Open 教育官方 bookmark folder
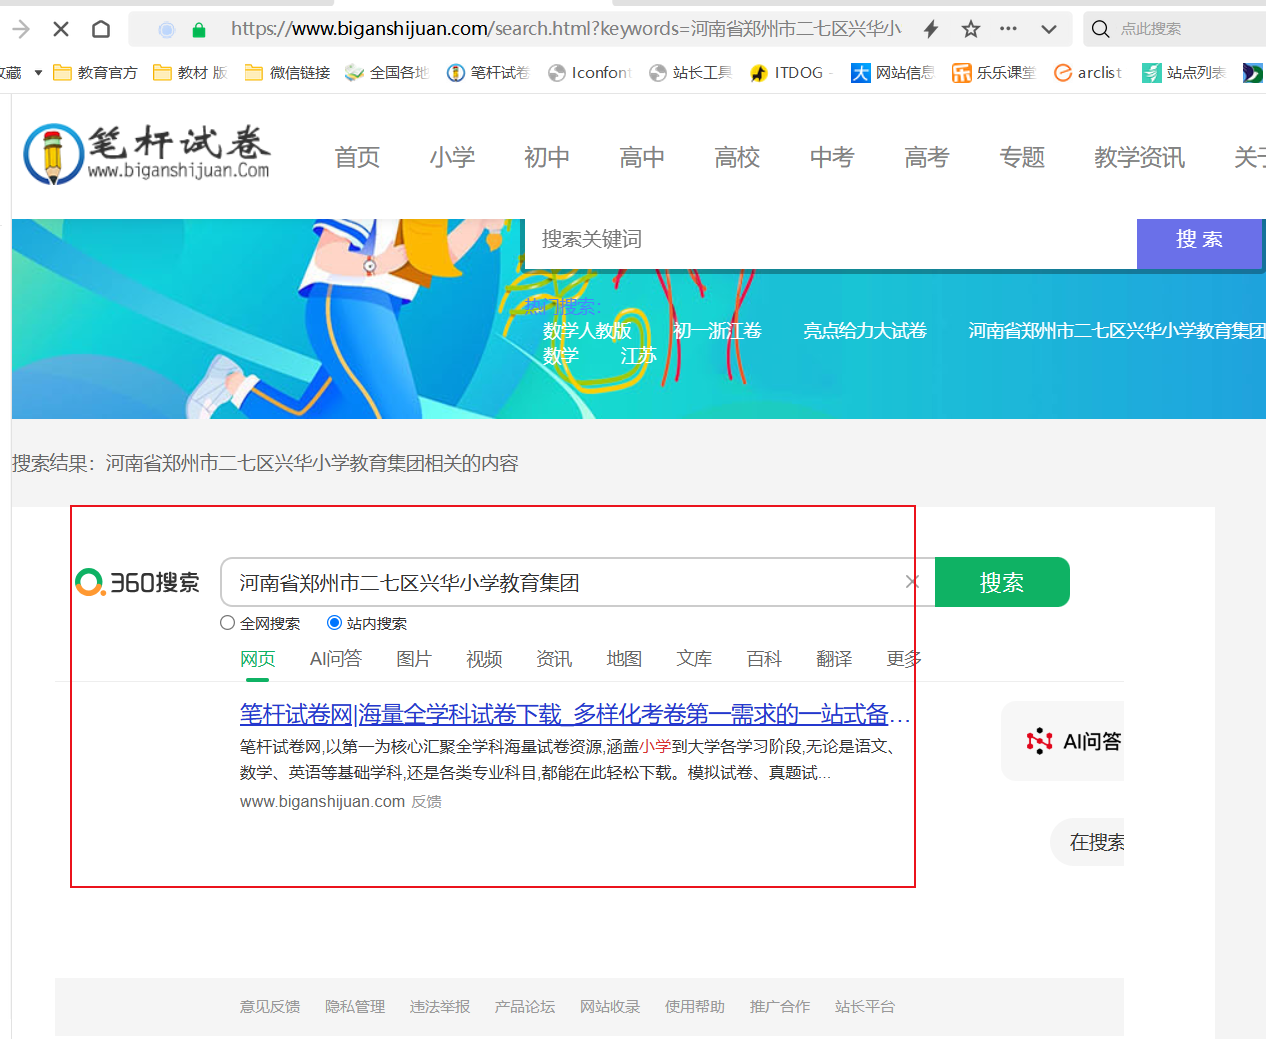Image resolution: width=1266 pixels, height=1039 pixels. 95,73
